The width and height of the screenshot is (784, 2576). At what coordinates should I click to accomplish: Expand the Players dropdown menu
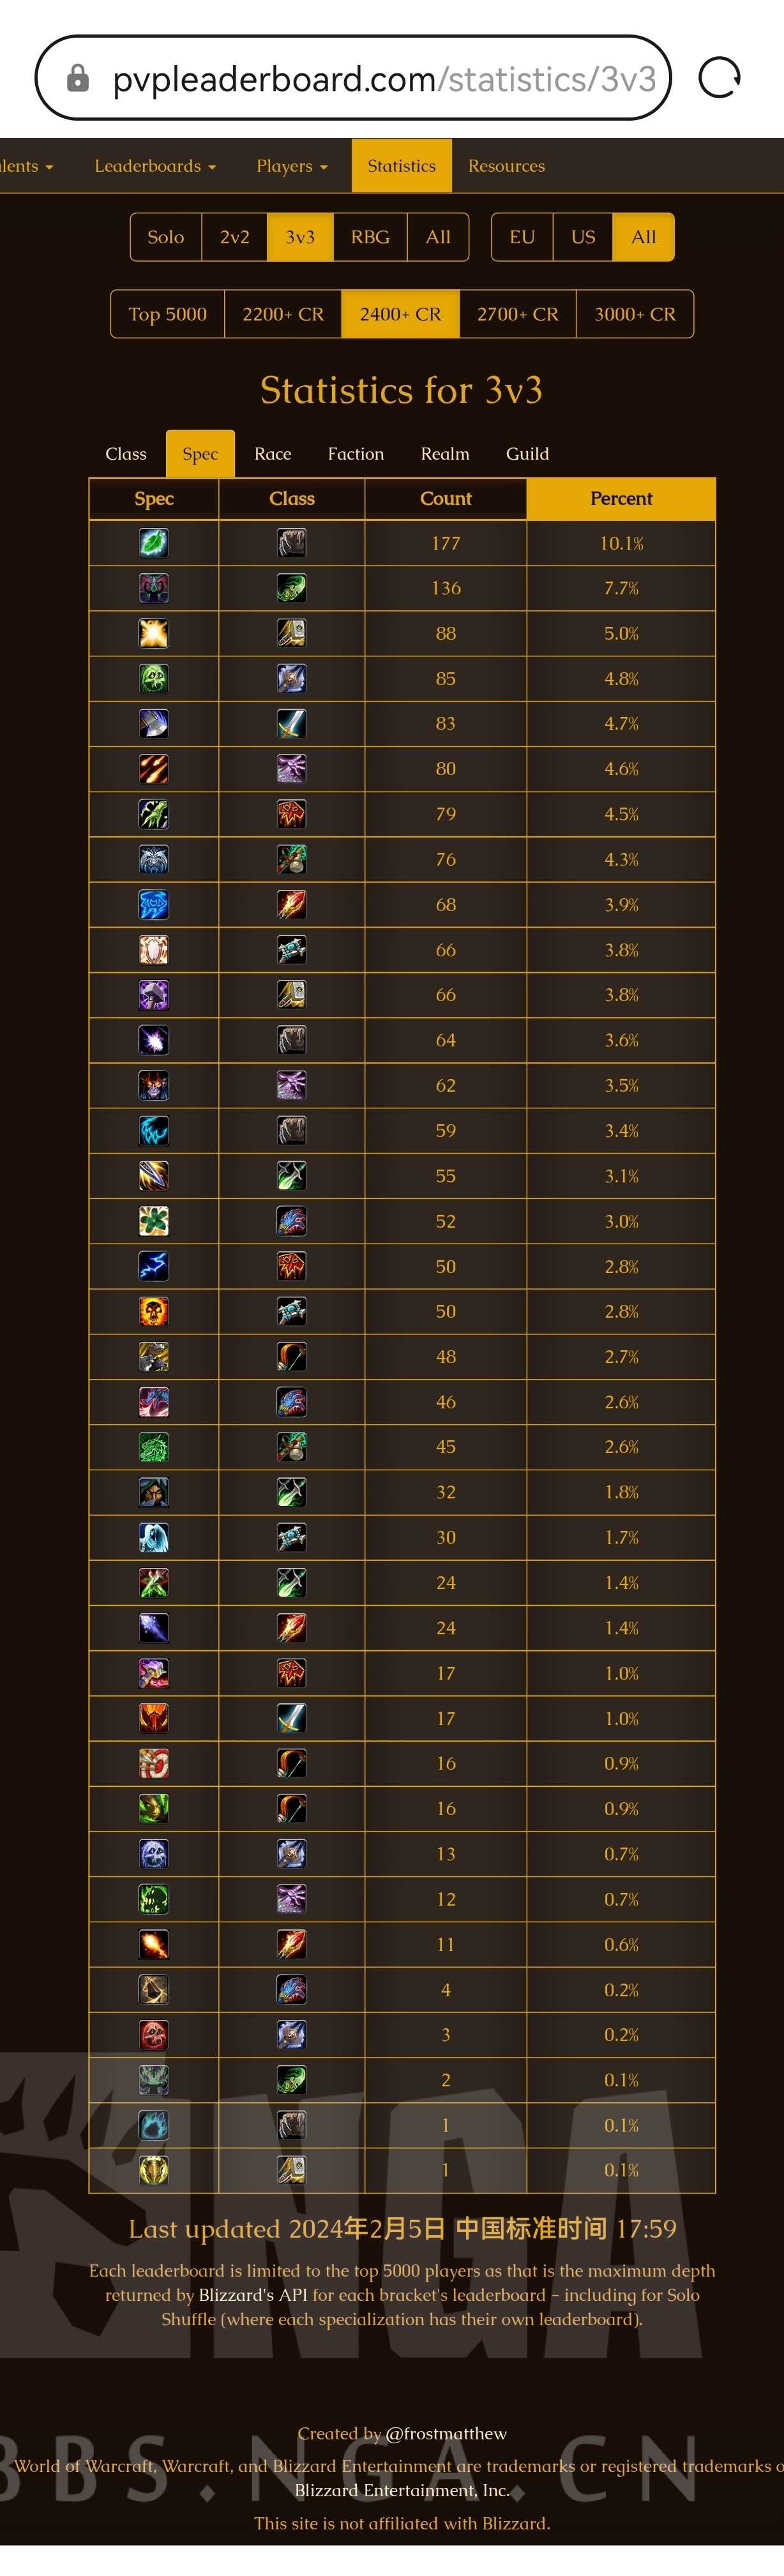[x=292, y=166]
